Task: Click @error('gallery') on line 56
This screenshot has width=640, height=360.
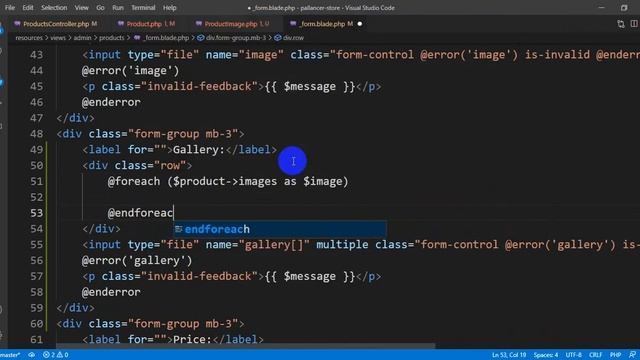Action: (x=137, y=260)
